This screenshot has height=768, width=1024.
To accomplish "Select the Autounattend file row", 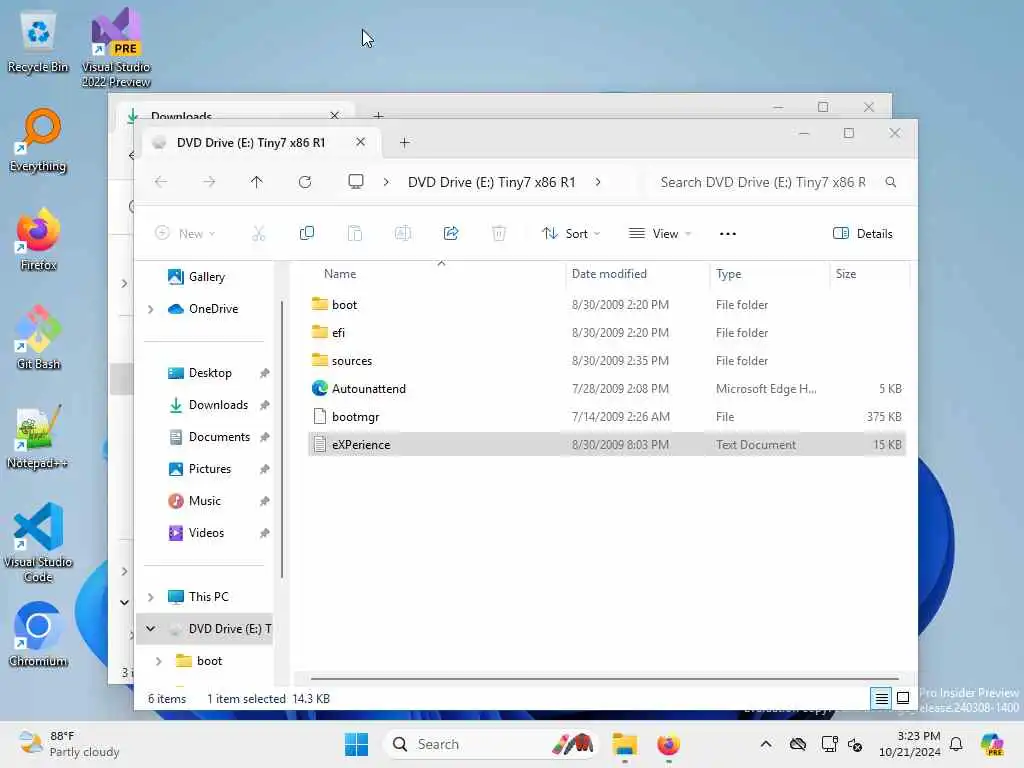I will [x=607, y=389].
